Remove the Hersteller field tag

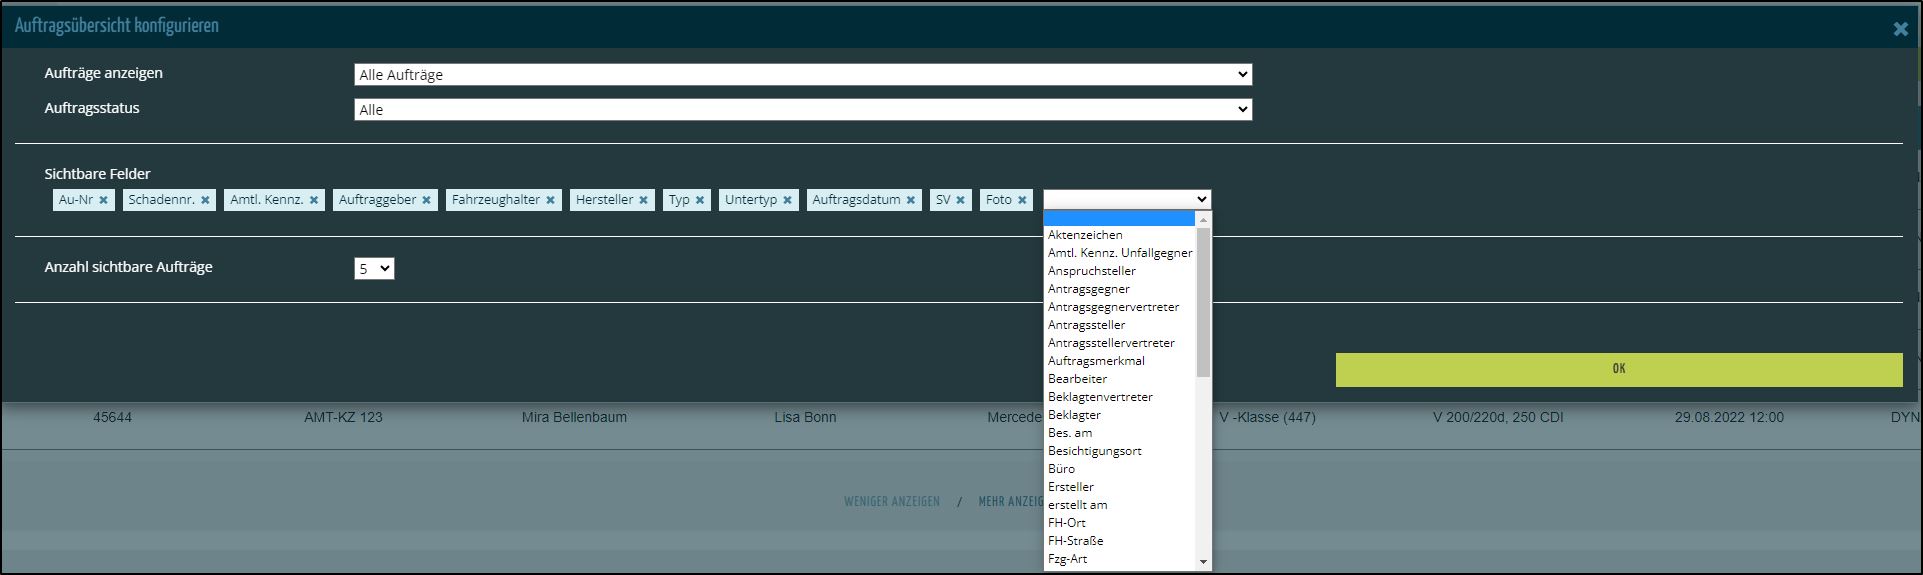643,200
